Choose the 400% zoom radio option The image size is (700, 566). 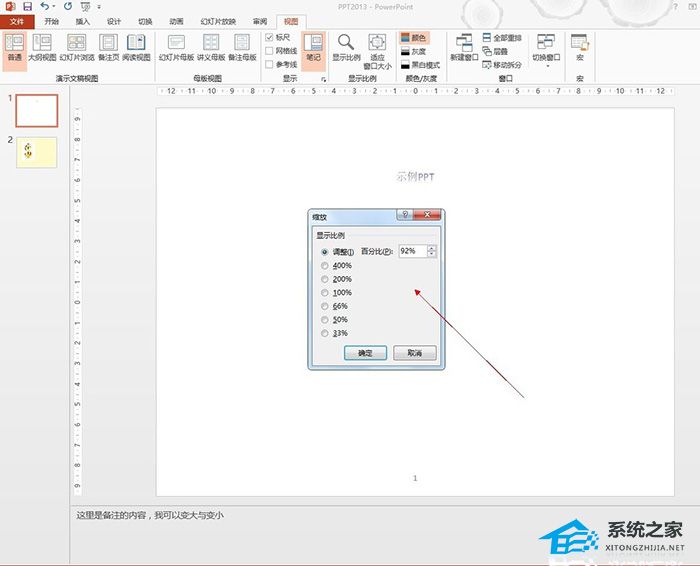324,266
